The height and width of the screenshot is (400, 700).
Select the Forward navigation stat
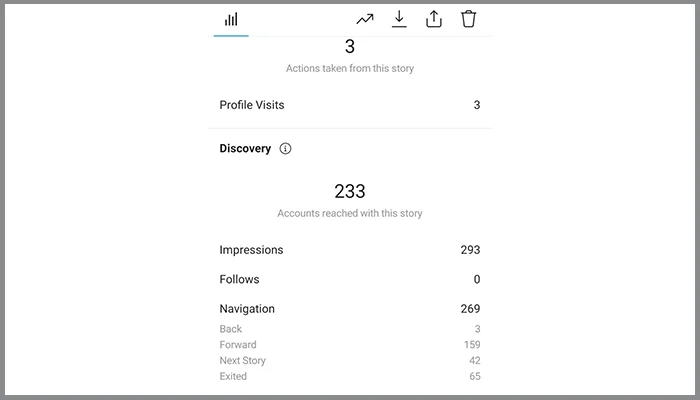238,345
